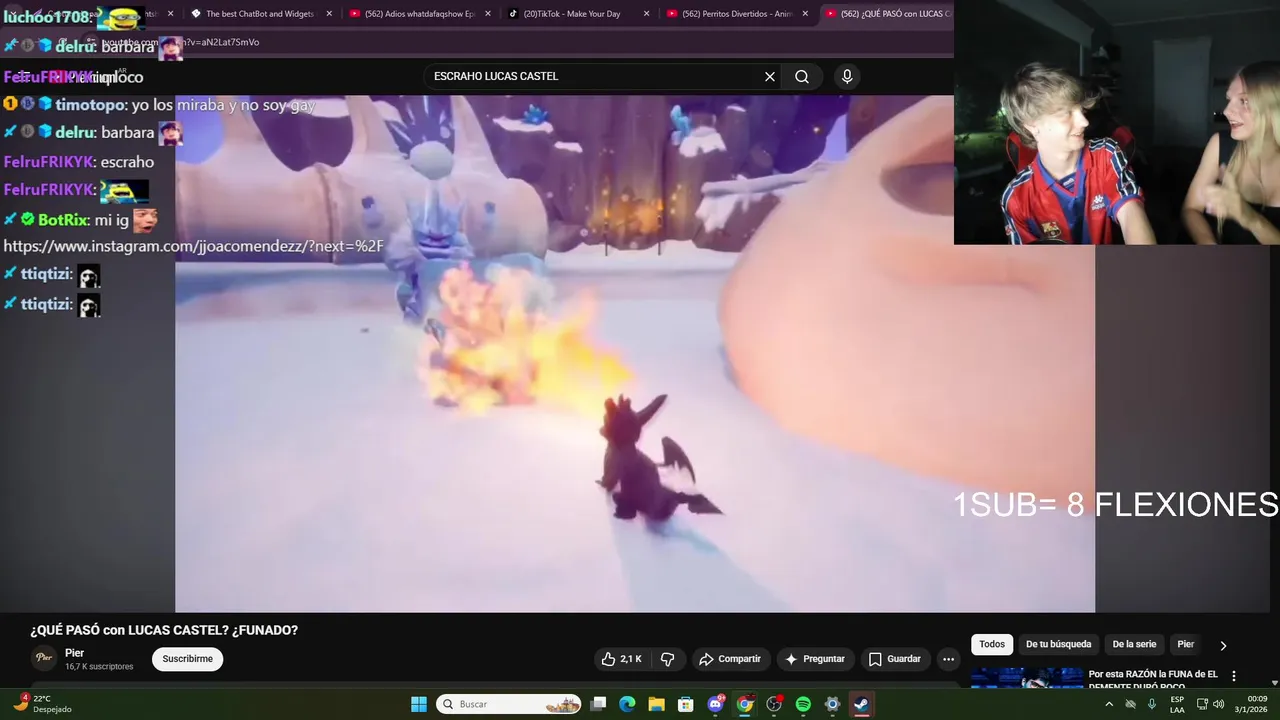
Task: Click the Guardar button
Action: click(894, 659)
